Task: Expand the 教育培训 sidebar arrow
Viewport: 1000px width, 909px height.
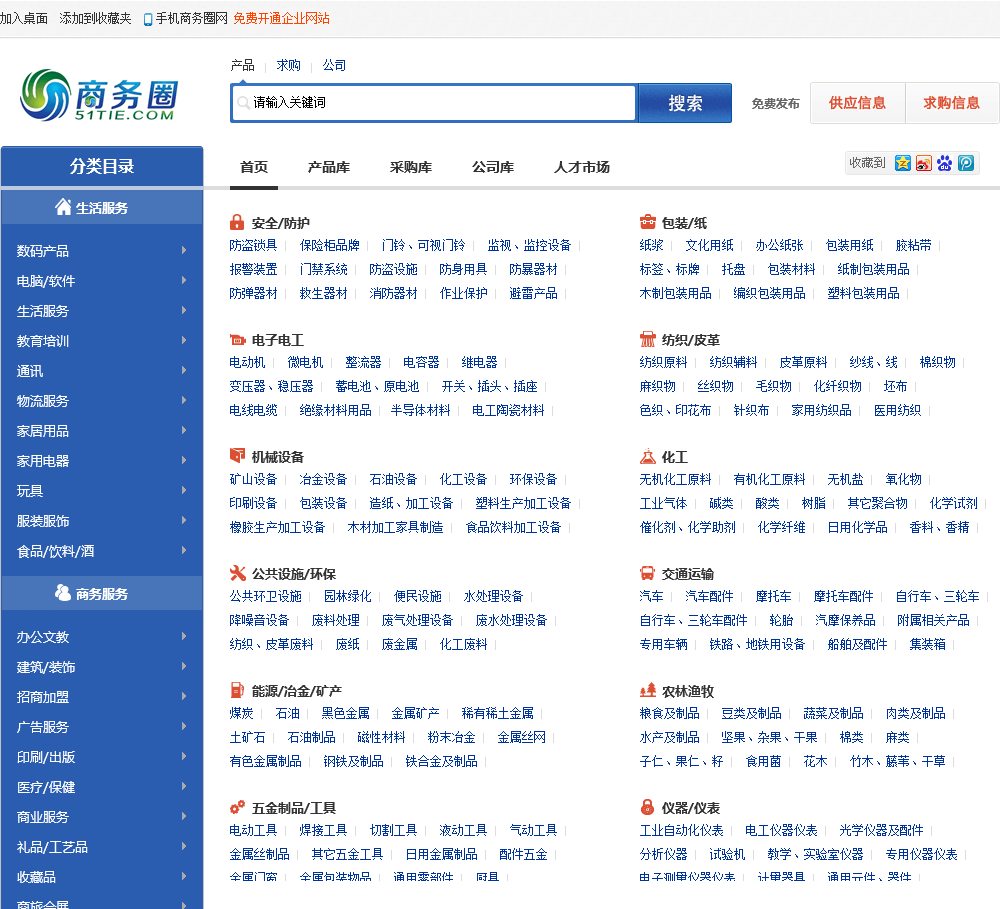Action: 184,340
